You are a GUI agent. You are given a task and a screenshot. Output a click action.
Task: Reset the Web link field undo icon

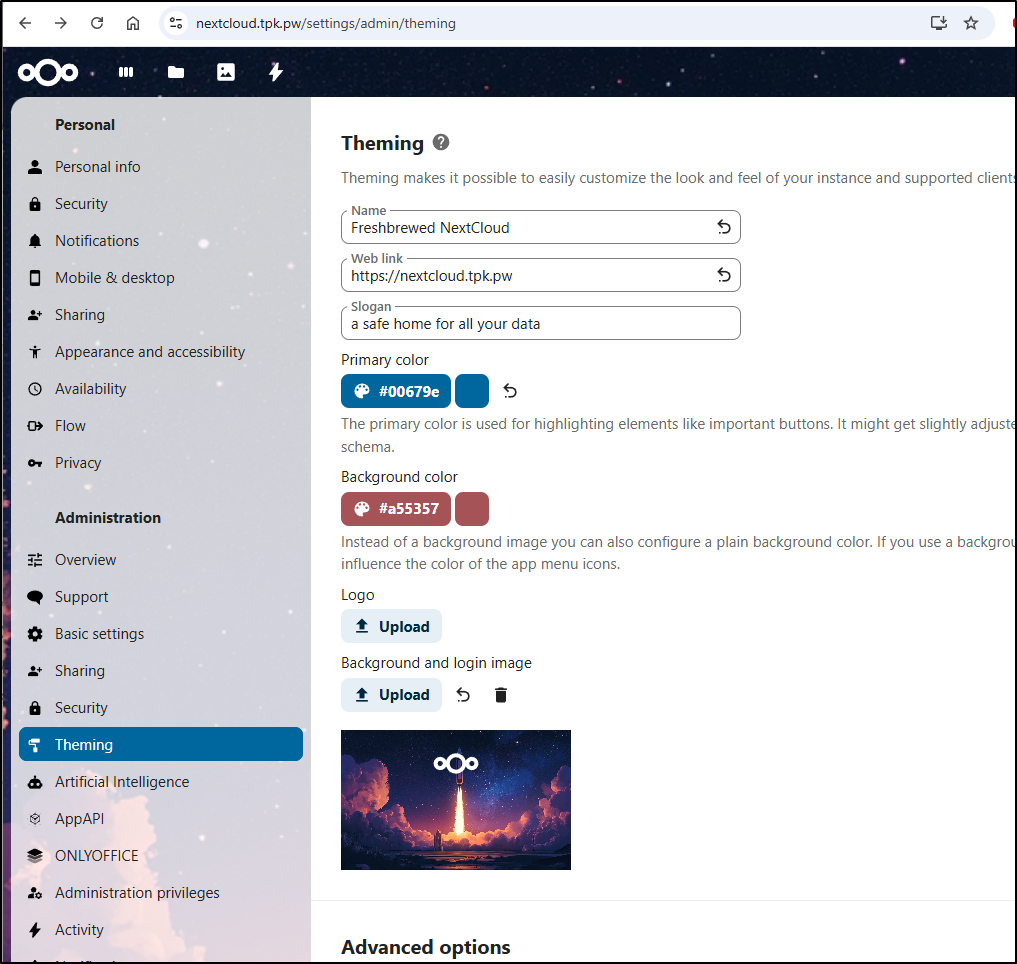click(724, 275)
